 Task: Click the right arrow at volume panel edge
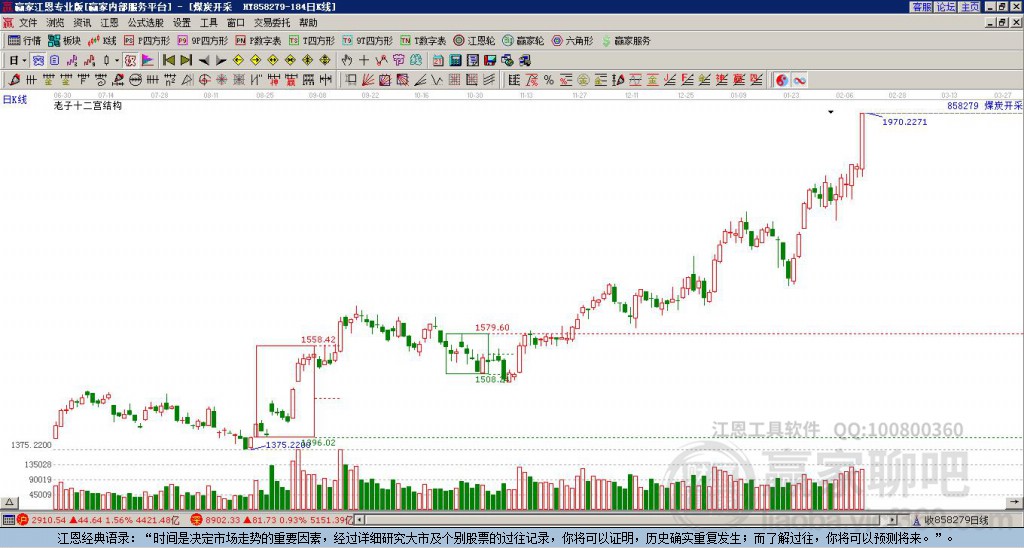point(1014,502)
